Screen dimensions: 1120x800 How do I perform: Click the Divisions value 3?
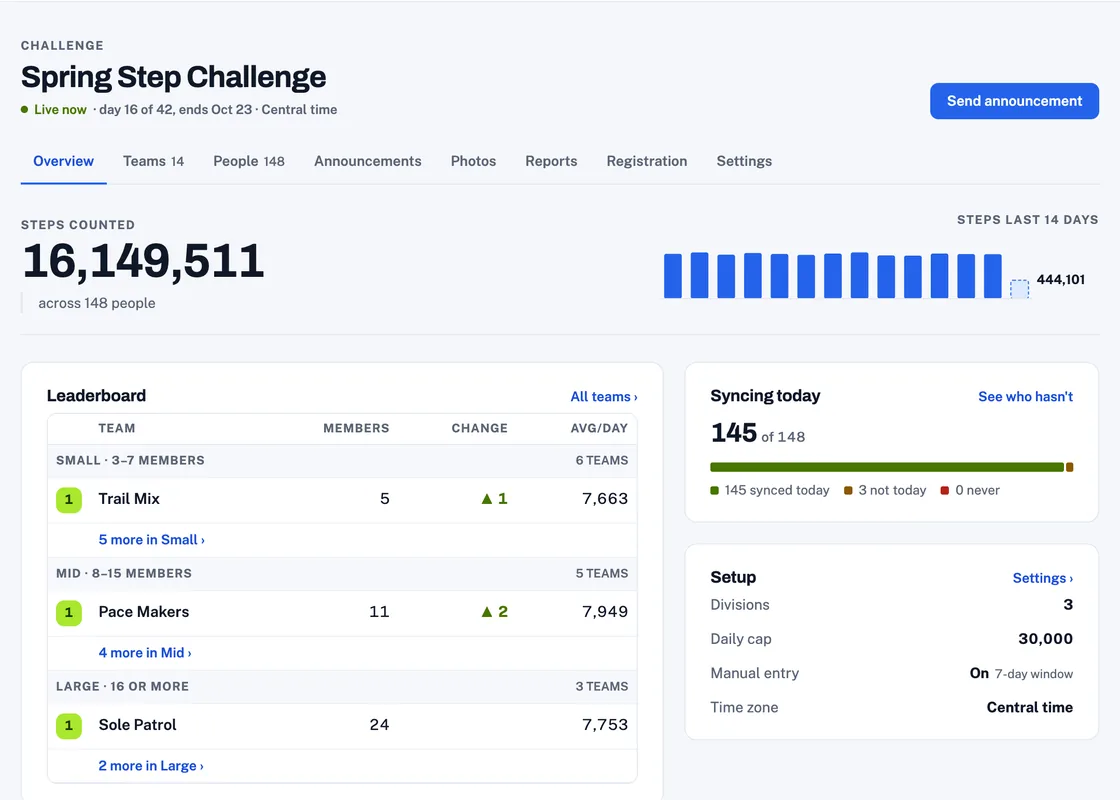click(1068, 604)
